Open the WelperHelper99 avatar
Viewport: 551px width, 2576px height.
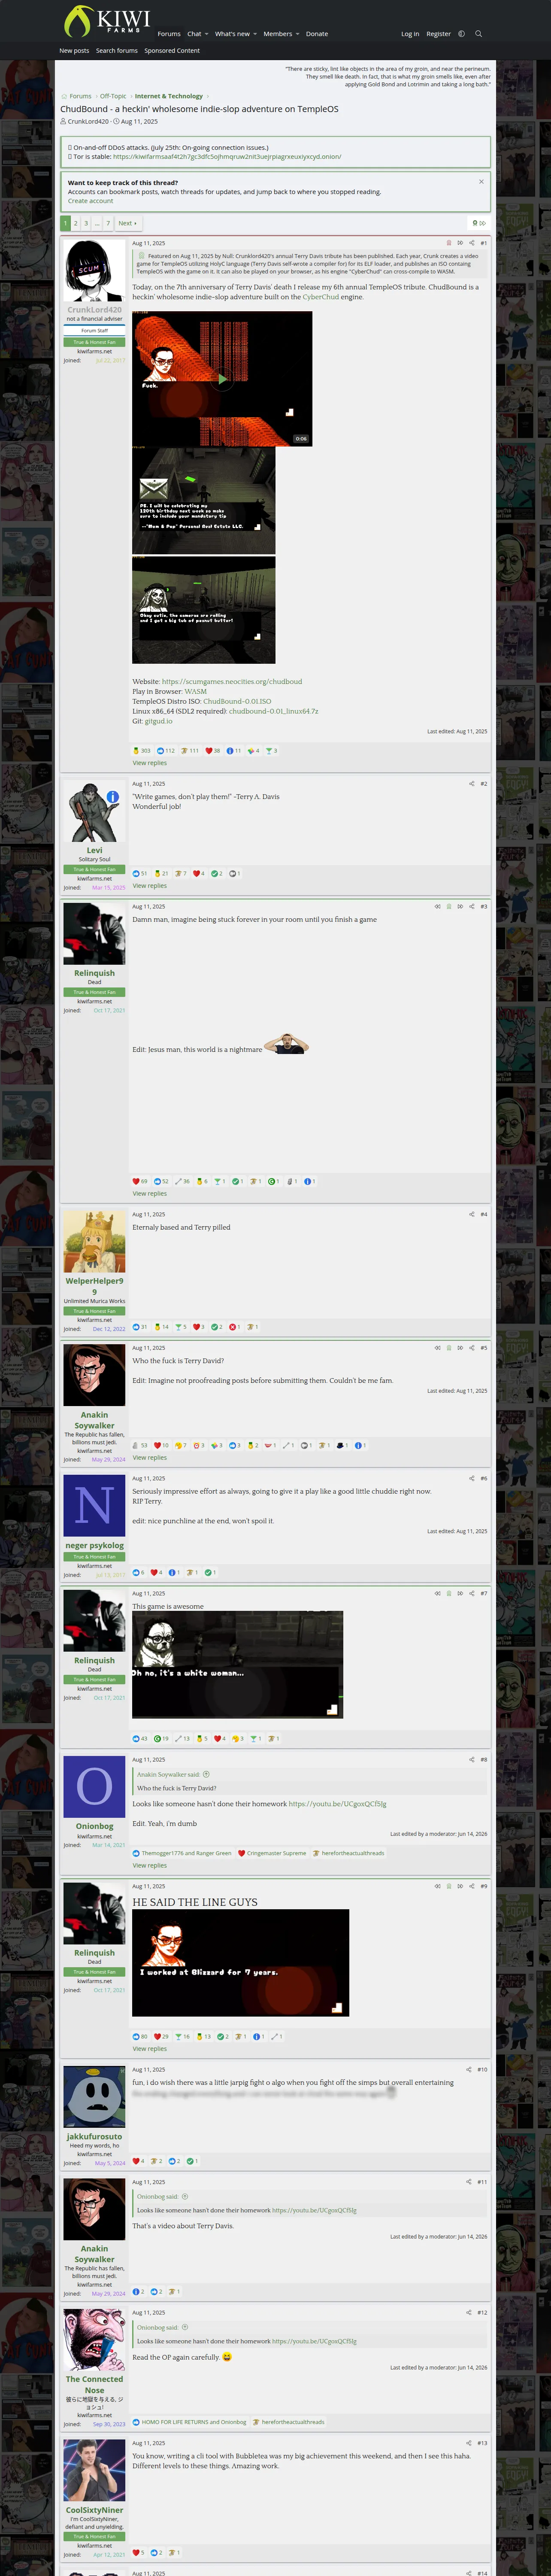click(x=94, y=1242)
